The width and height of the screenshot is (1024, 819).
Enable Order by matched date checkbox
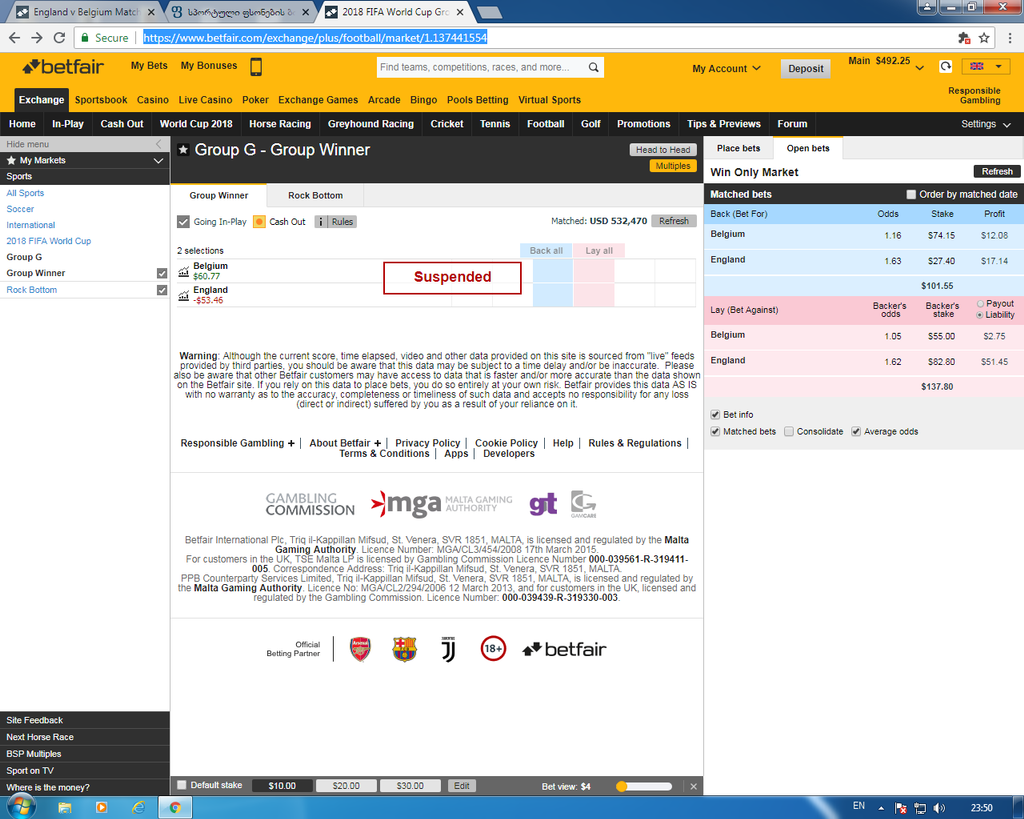(911, 195)
